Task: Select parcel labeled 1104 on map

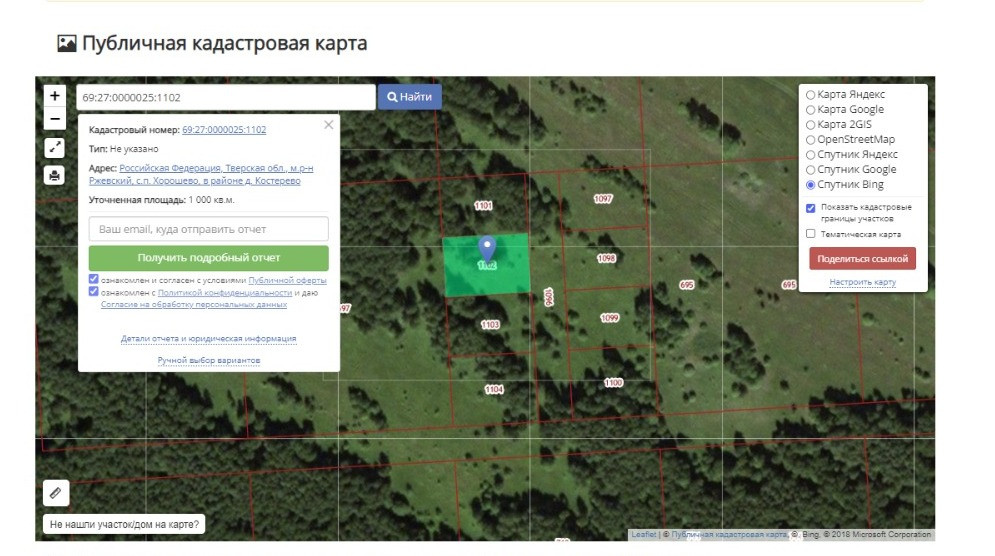Action: pos(494,390)
